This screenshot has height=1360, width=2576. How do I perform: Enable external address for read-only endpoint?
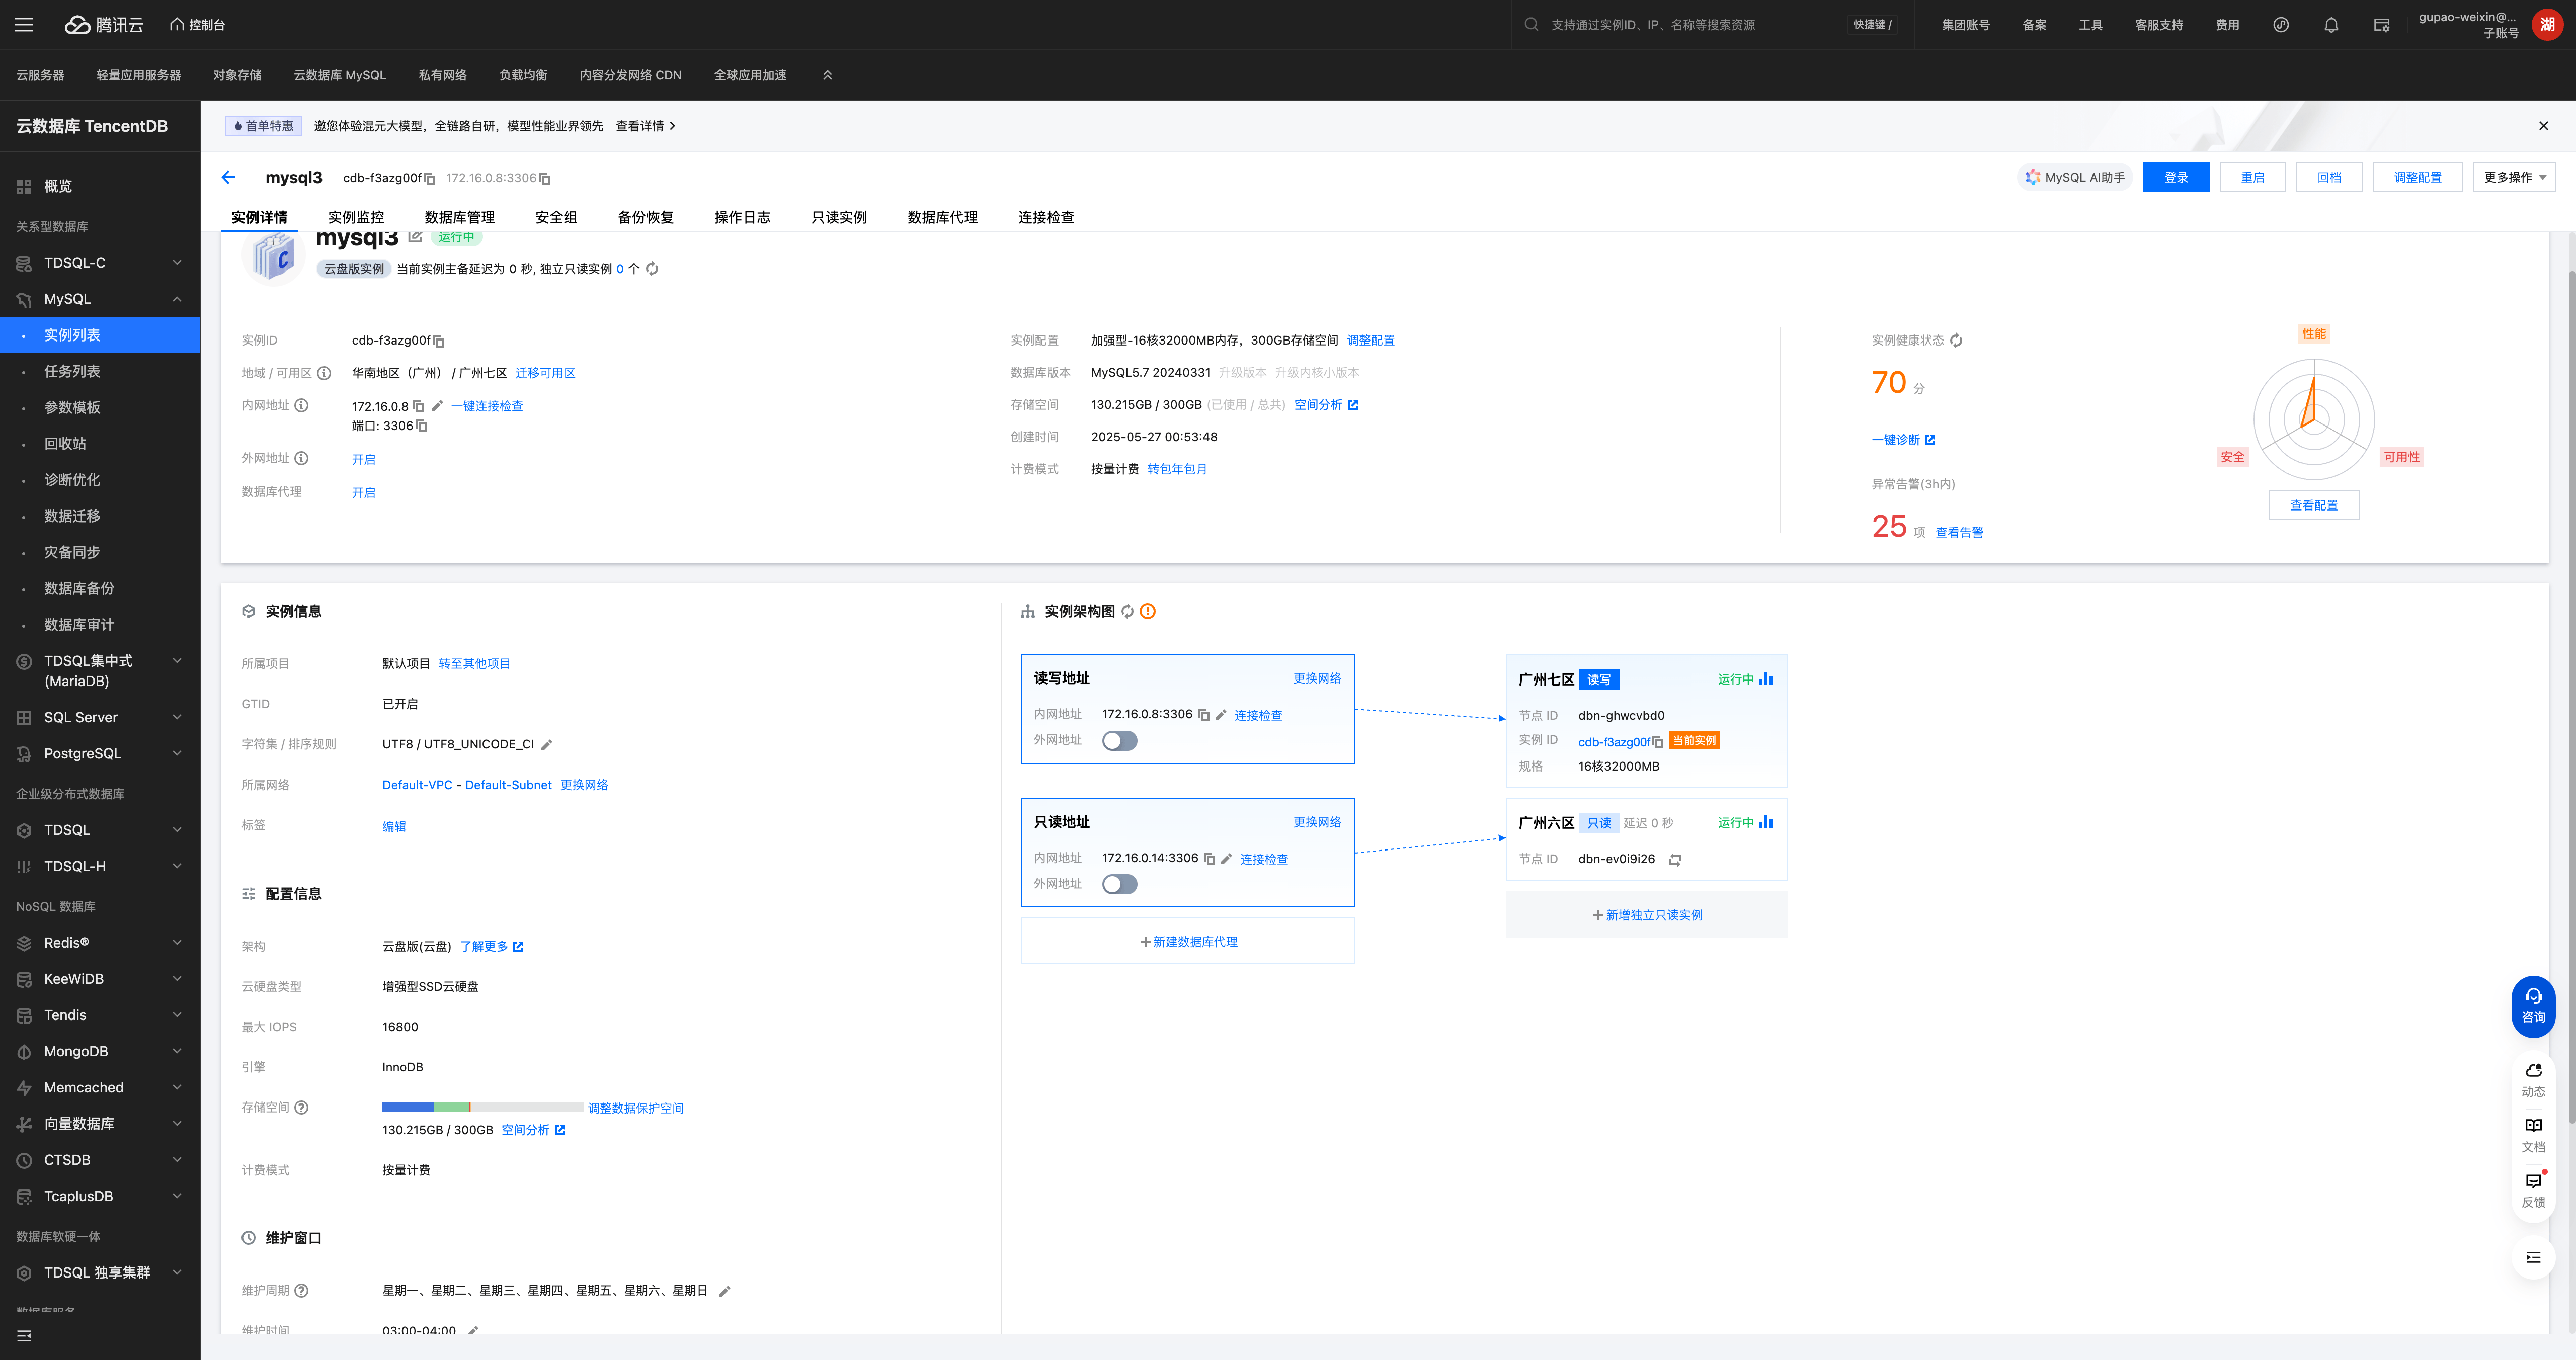(1119, 884)
